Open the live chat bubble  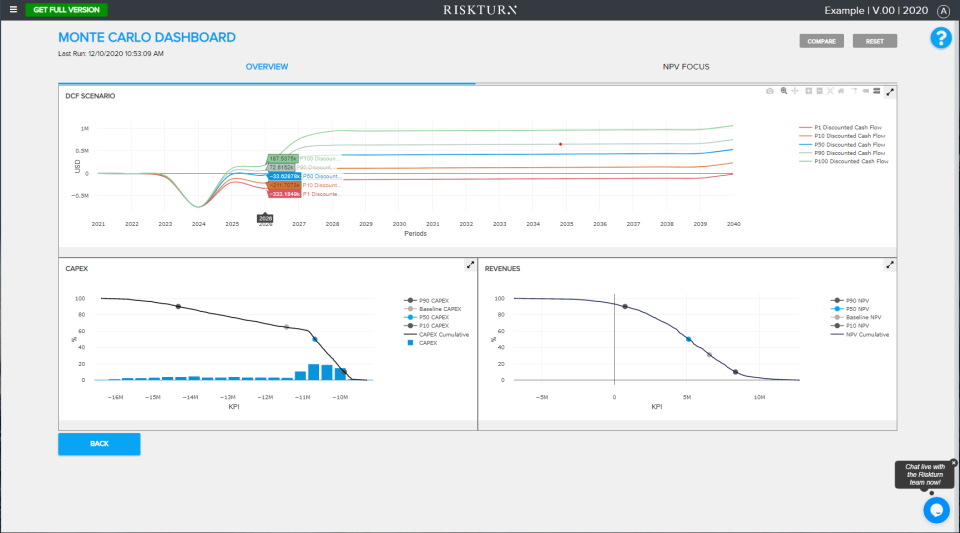pos(936,510)
